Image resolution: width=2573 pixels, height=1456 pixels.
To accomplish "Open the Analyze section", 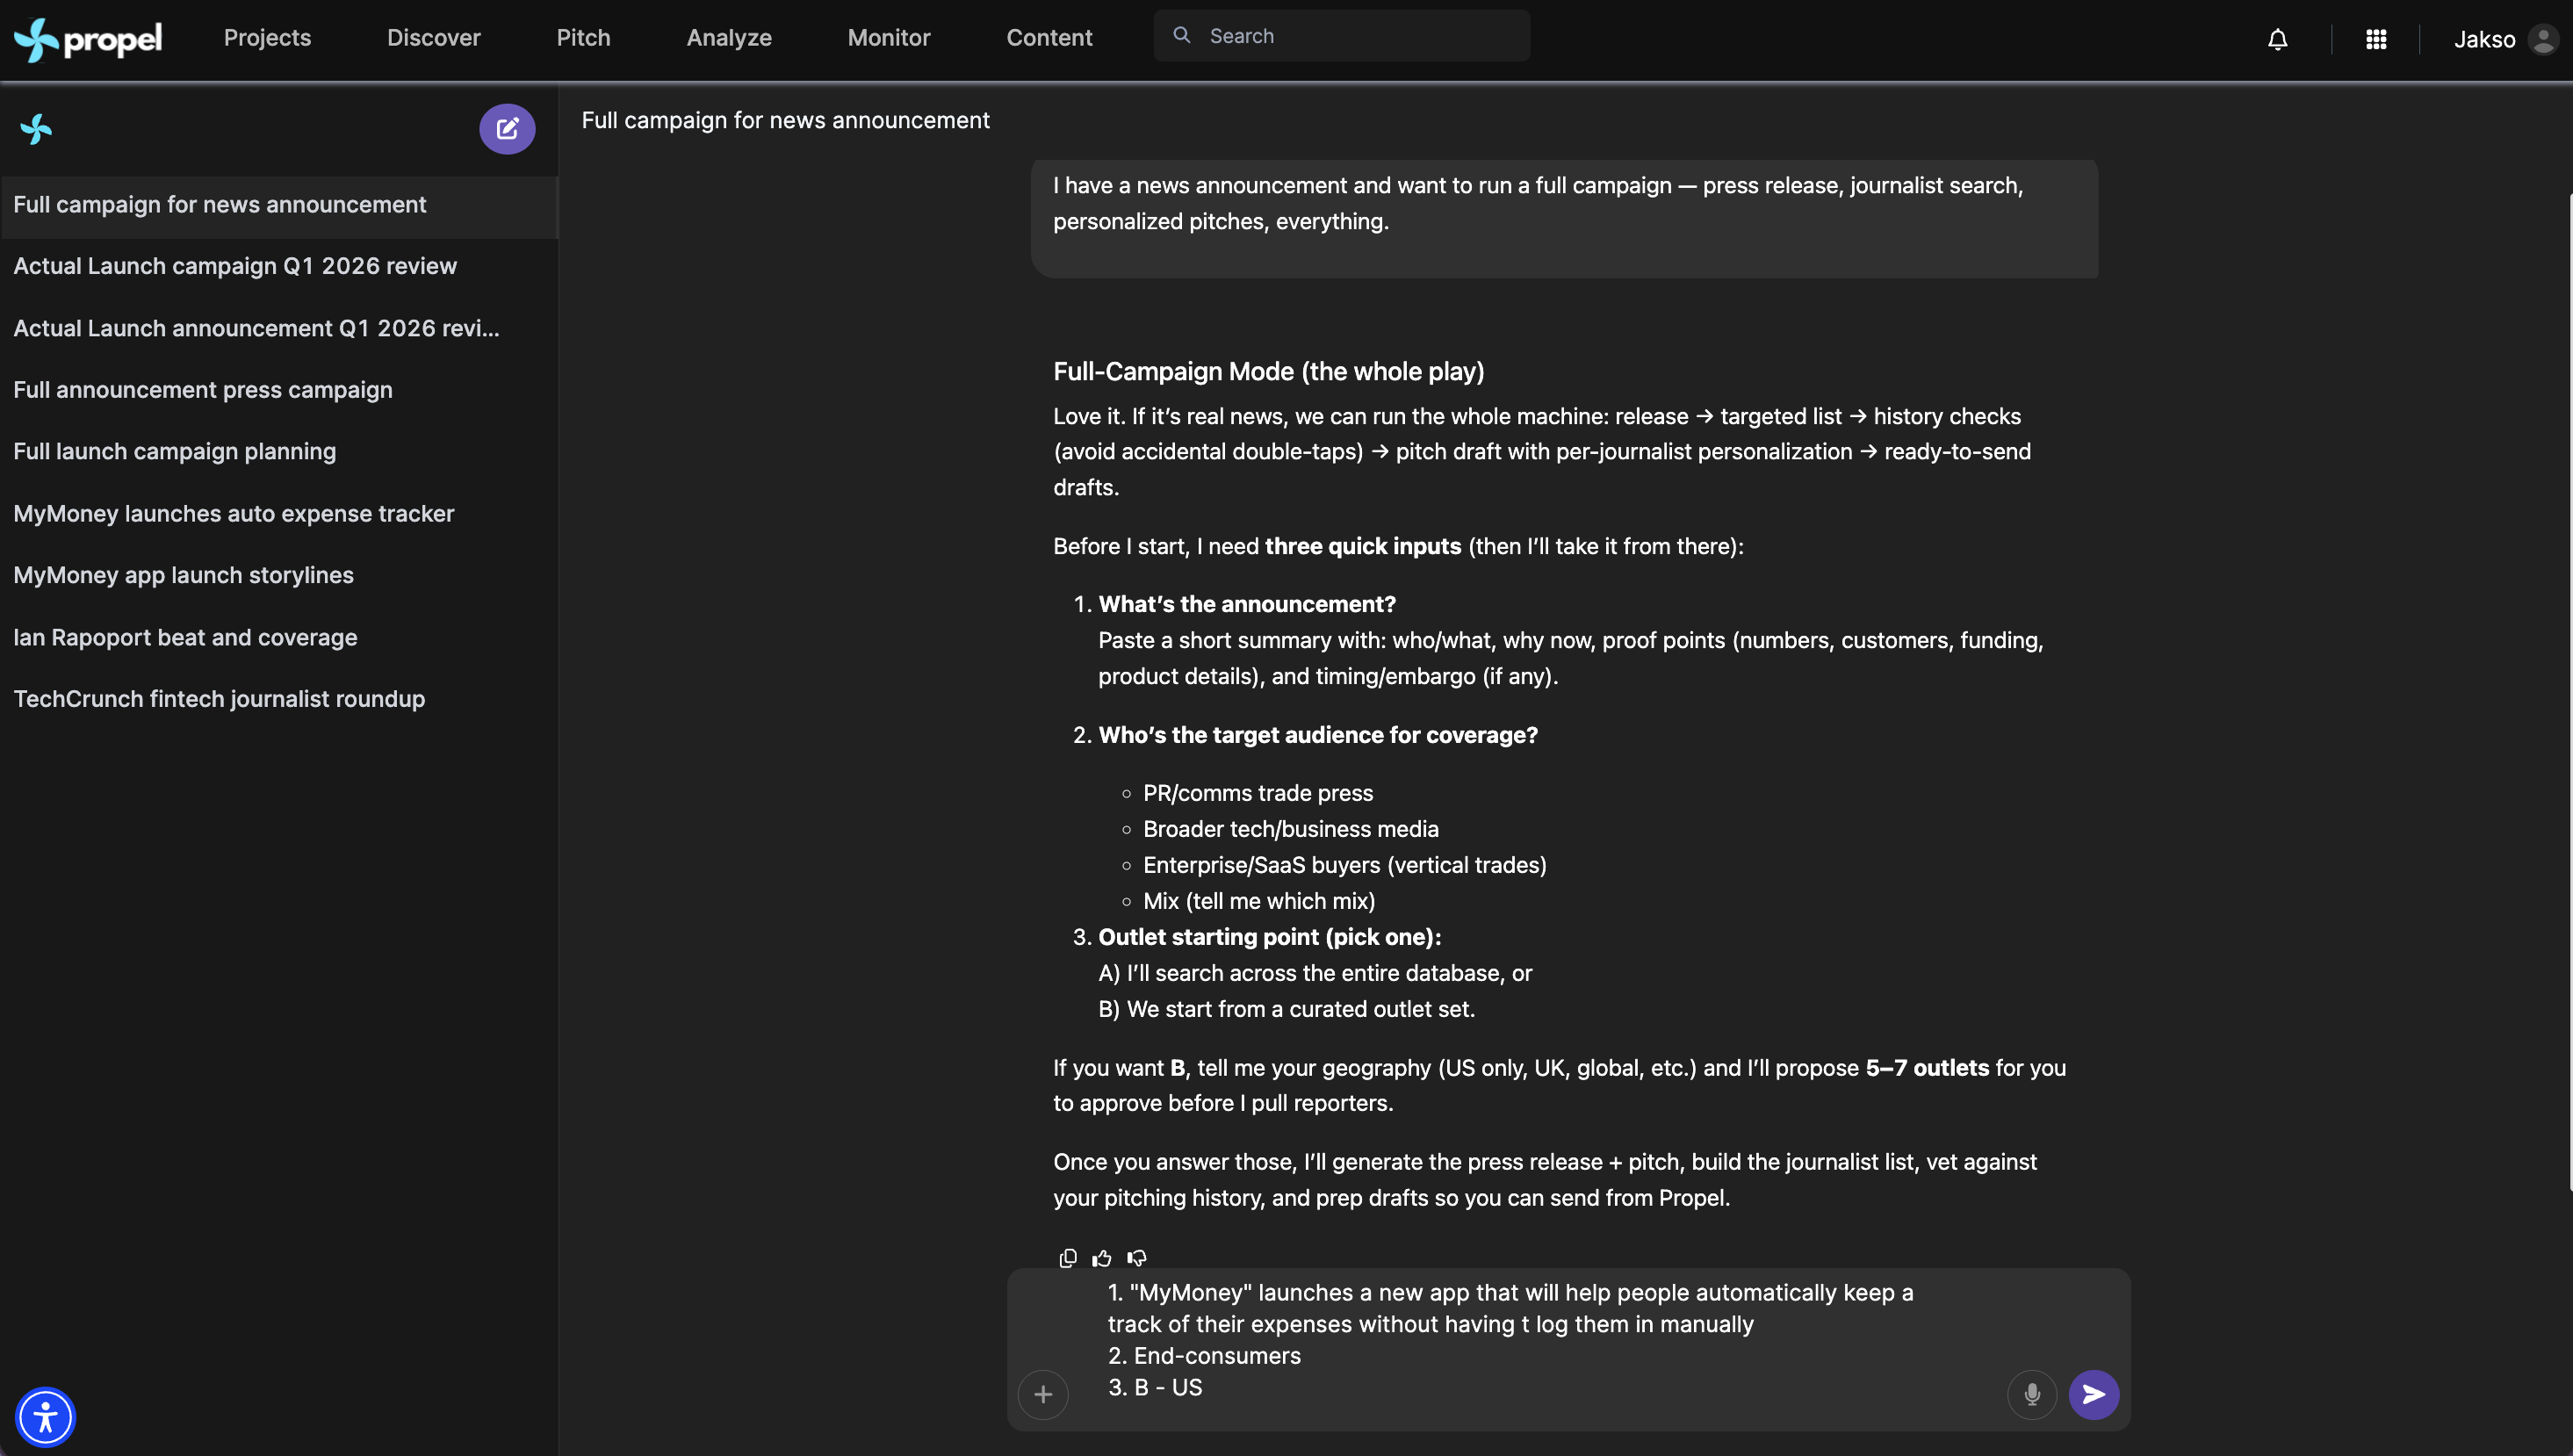I will pos(728,38).
